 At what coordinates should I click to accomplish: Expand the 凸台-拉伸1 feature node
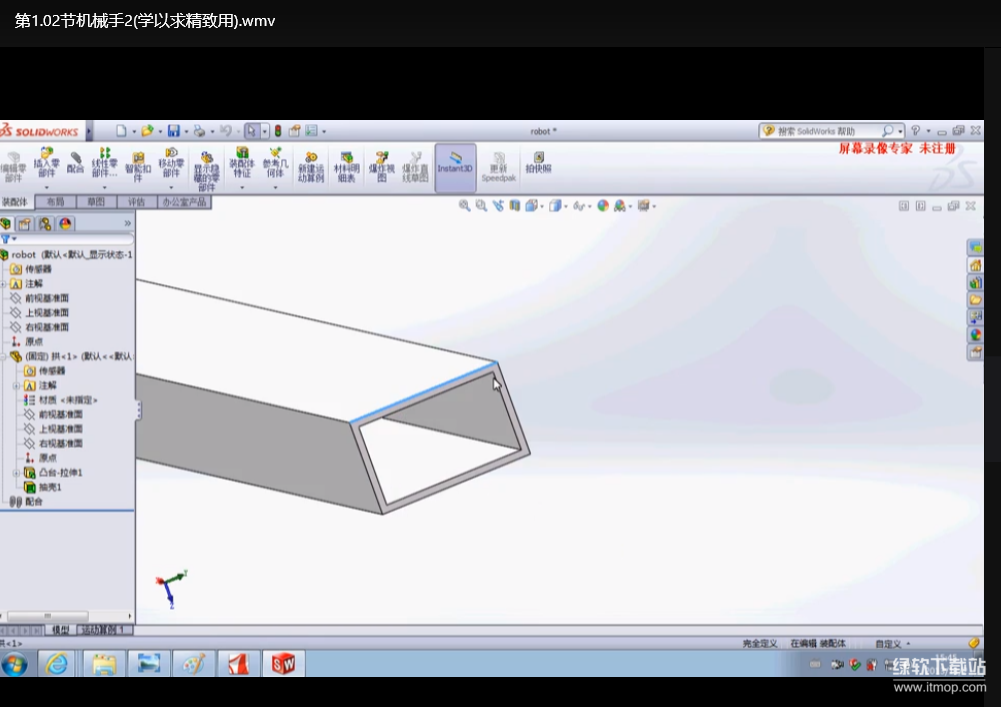(x=16, y=473)
